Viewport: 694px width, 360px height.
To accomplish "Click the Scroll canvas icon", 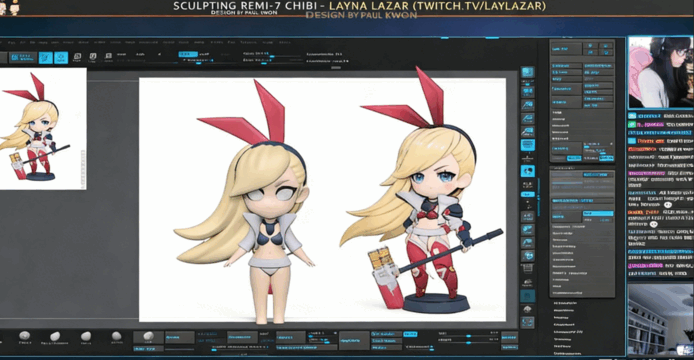I will point(527,92).
